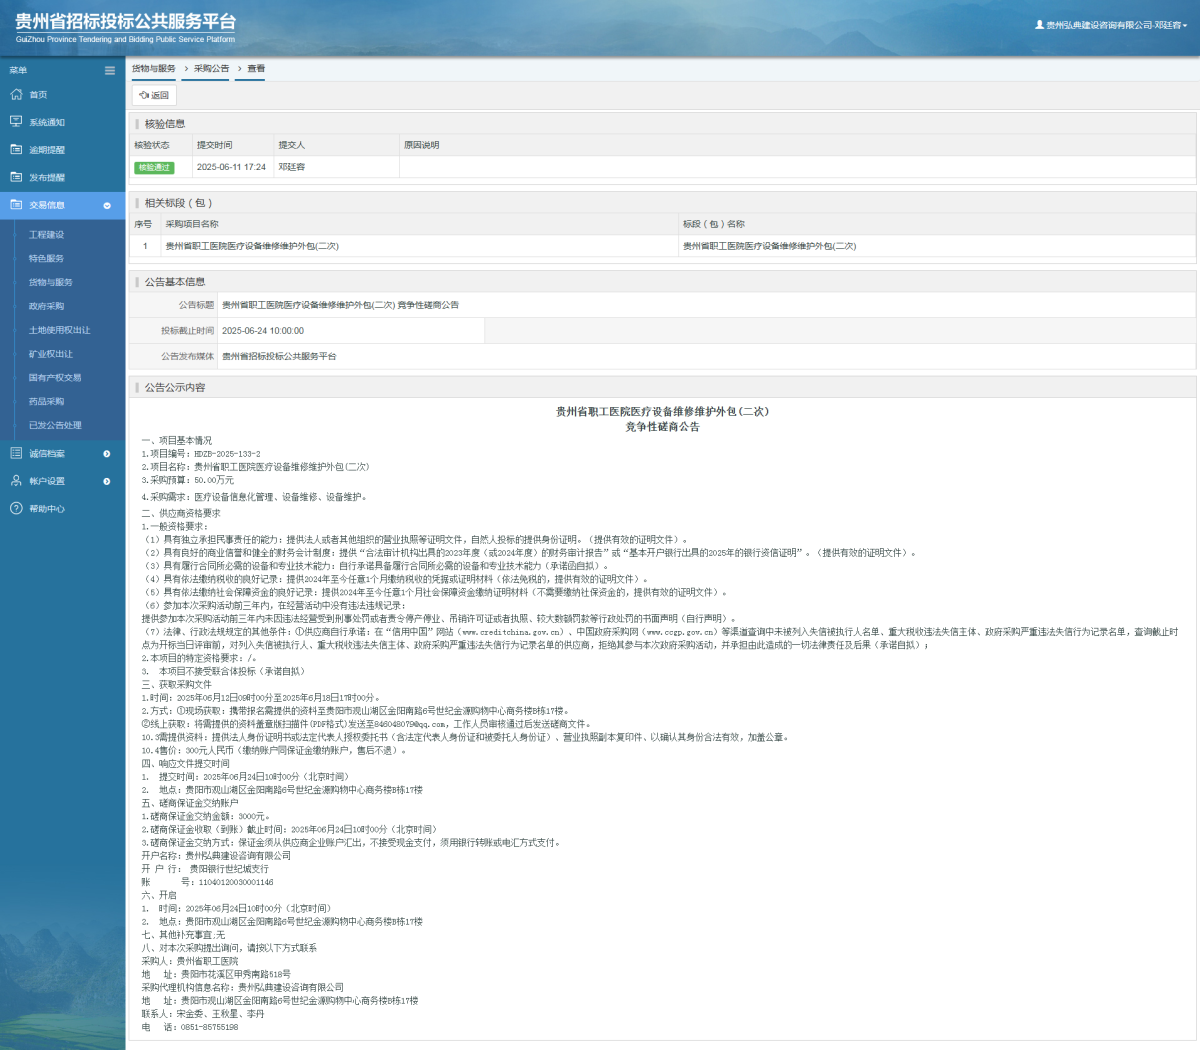
Task: Click the 帮助中心 question mark icon
Action: [x=16, y=508]
